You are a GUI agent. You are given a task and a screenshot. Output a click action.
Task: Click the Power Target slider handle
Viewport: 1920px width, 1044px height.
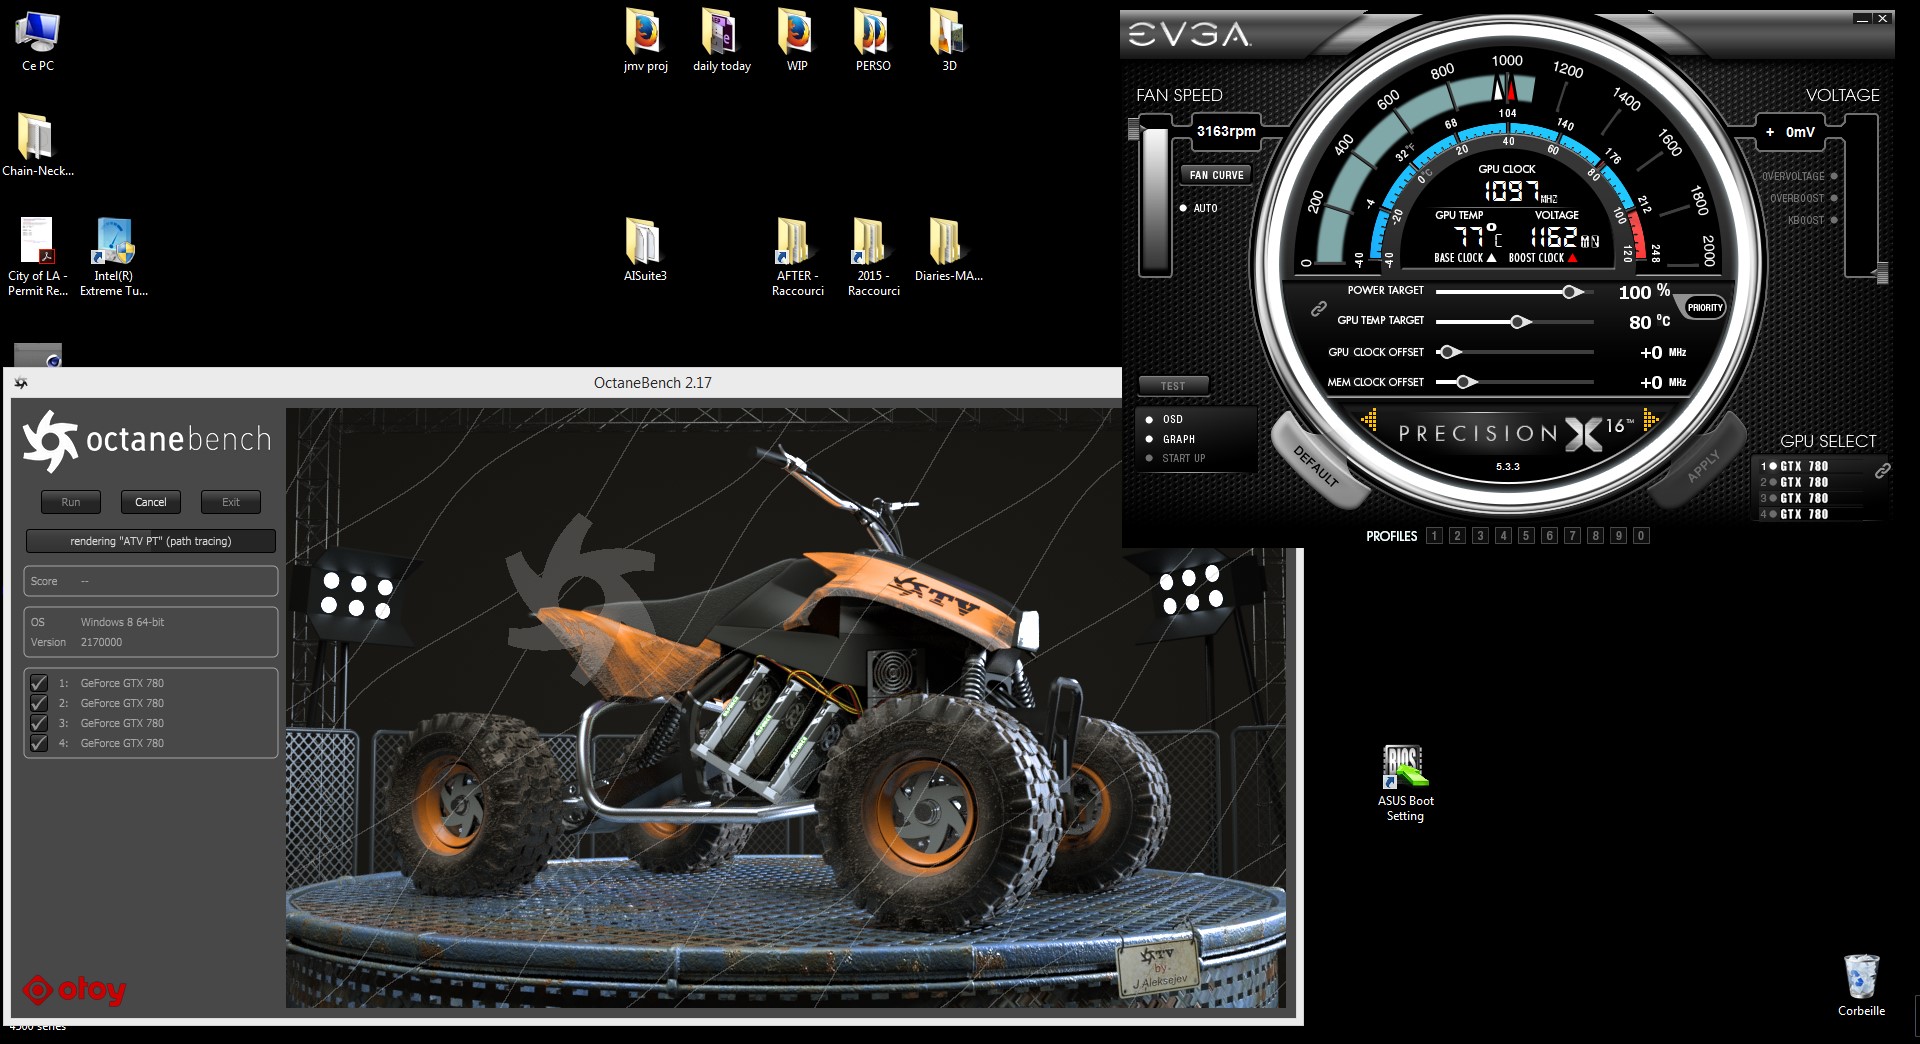point(1572,292)
